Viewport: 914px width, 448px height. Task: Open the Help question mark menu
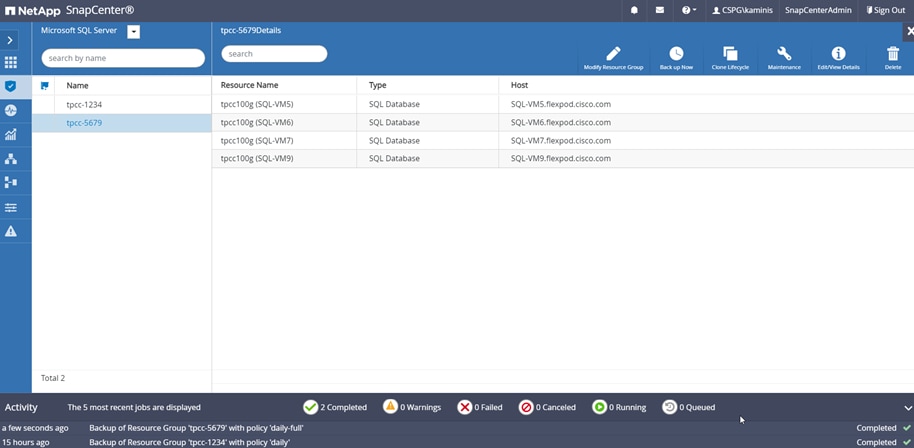coord(689,10)
